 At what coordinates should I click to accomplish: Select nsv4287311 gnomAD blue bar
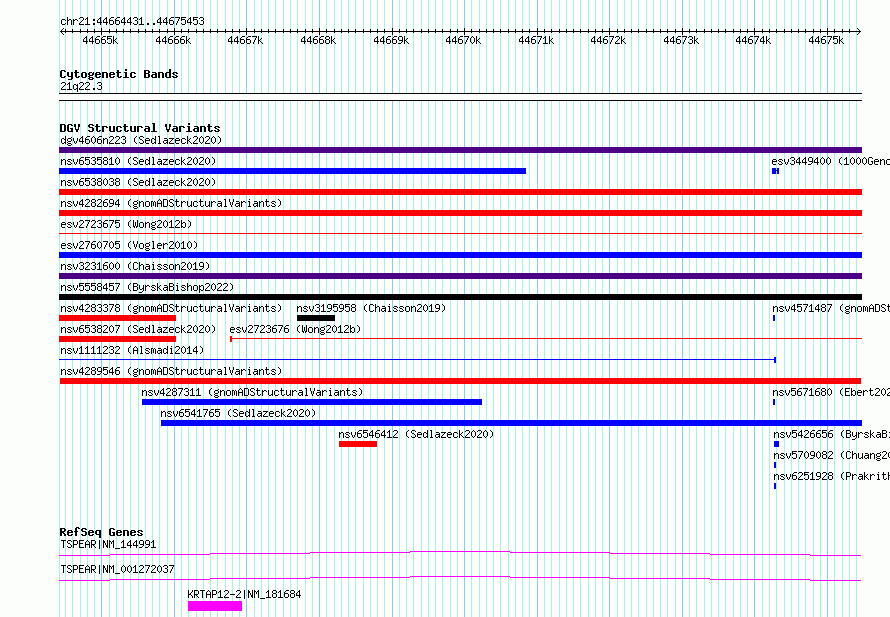coord(312,402)
